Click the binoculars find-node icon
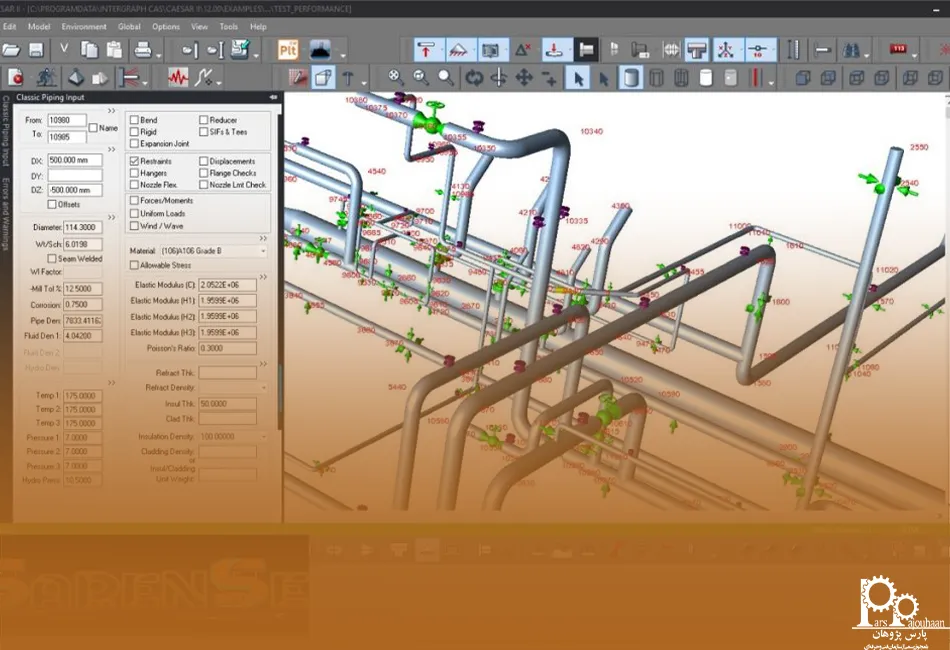The height and width of the screenshot is (650, 950). point(852,50)
